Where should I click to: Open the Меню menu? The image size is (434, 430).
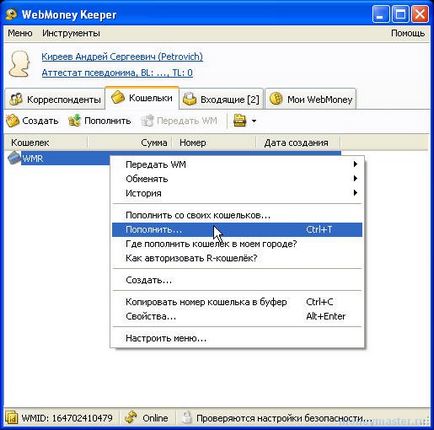click(x=20, y=33)
